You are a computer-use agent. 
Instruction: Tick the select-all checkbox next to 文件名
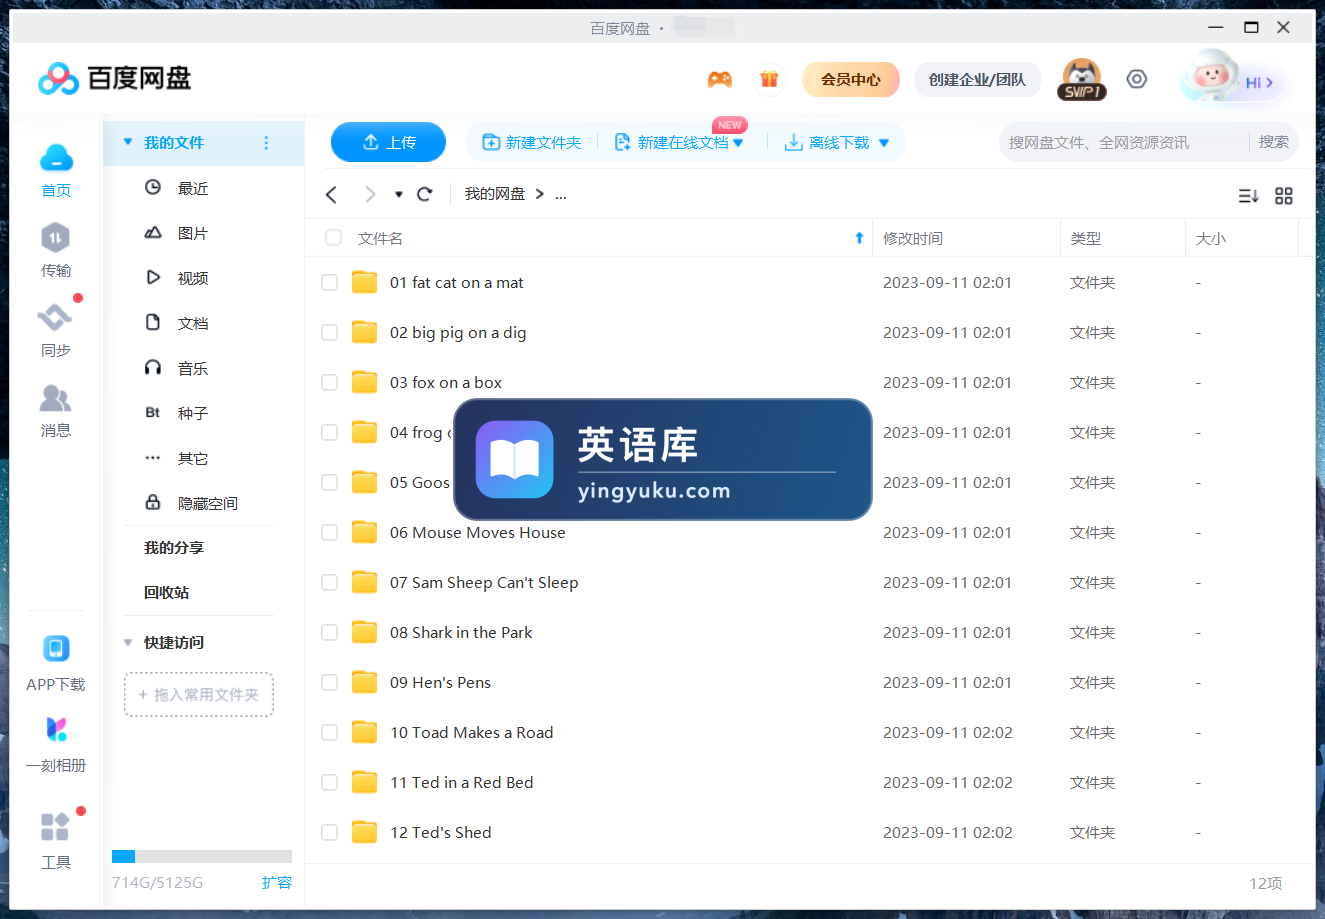pos(333,238)
